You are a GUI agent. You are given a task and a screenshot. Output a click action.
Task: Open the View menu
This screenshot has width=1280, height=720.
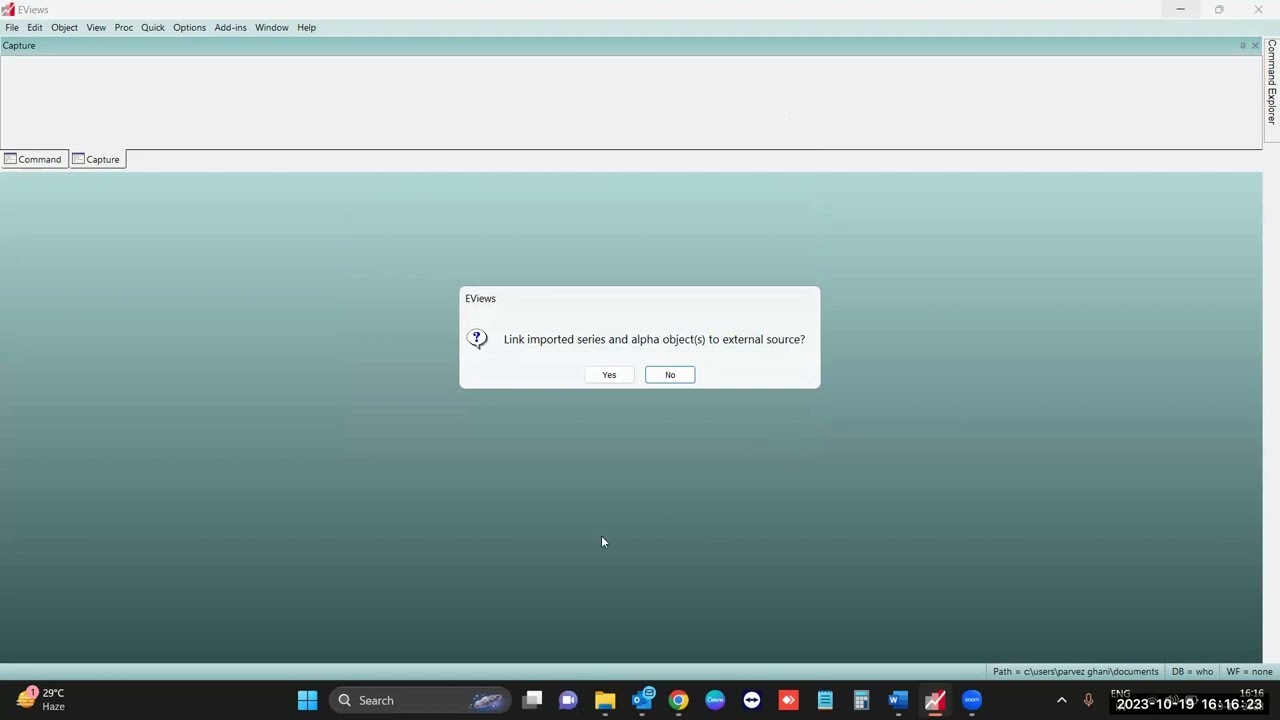click(96, 28)
